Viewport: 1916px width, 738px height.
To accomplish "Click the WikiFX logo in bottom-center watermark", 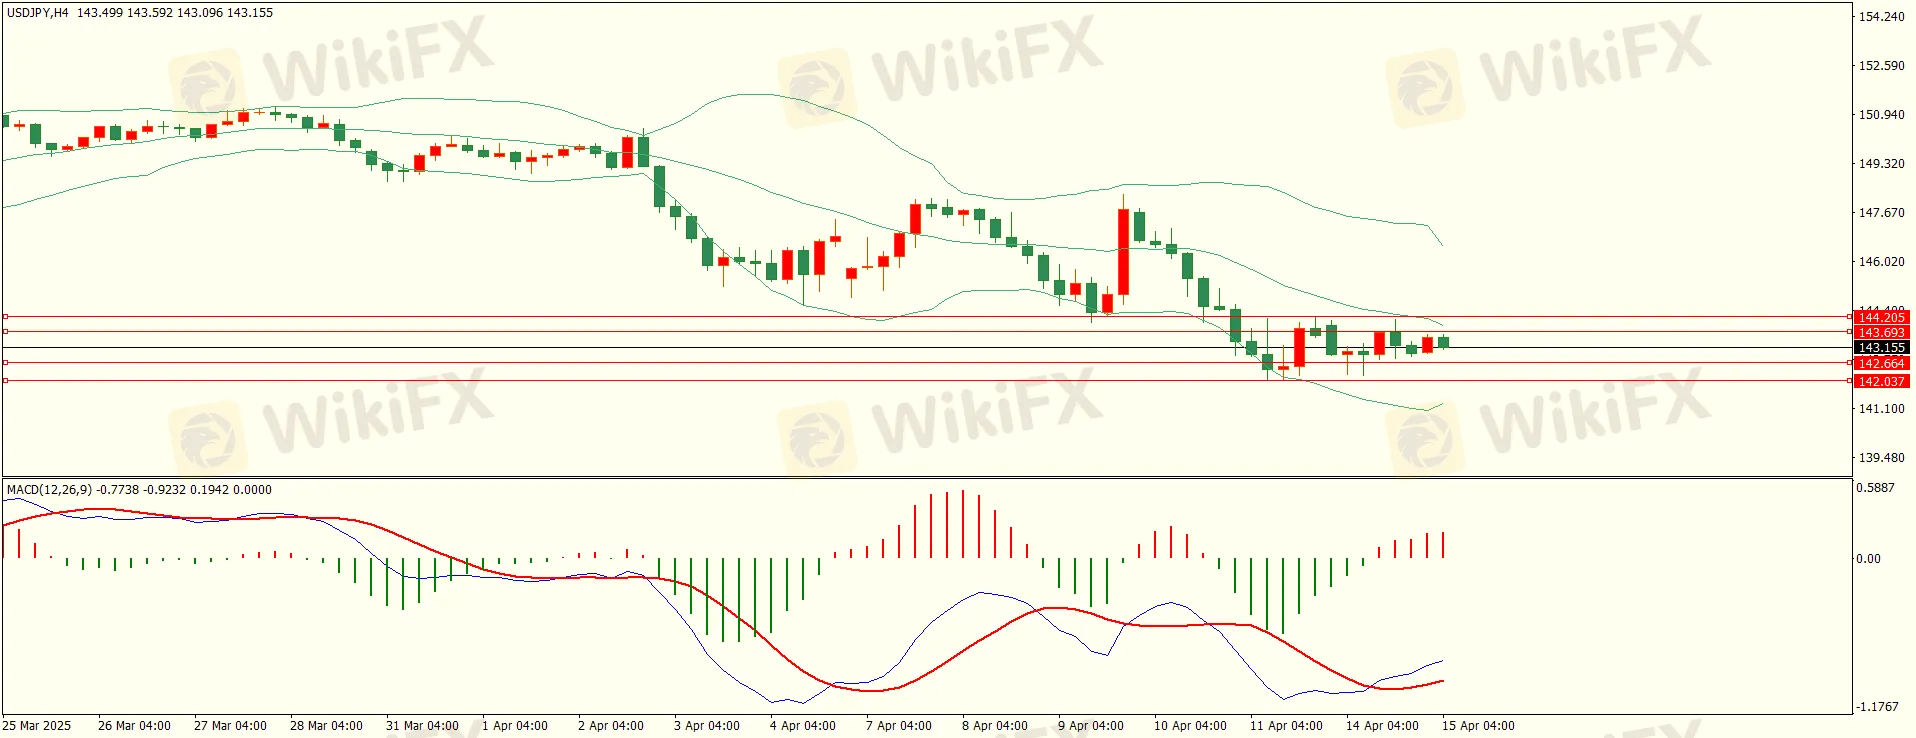I will click(x=815, y=436).
